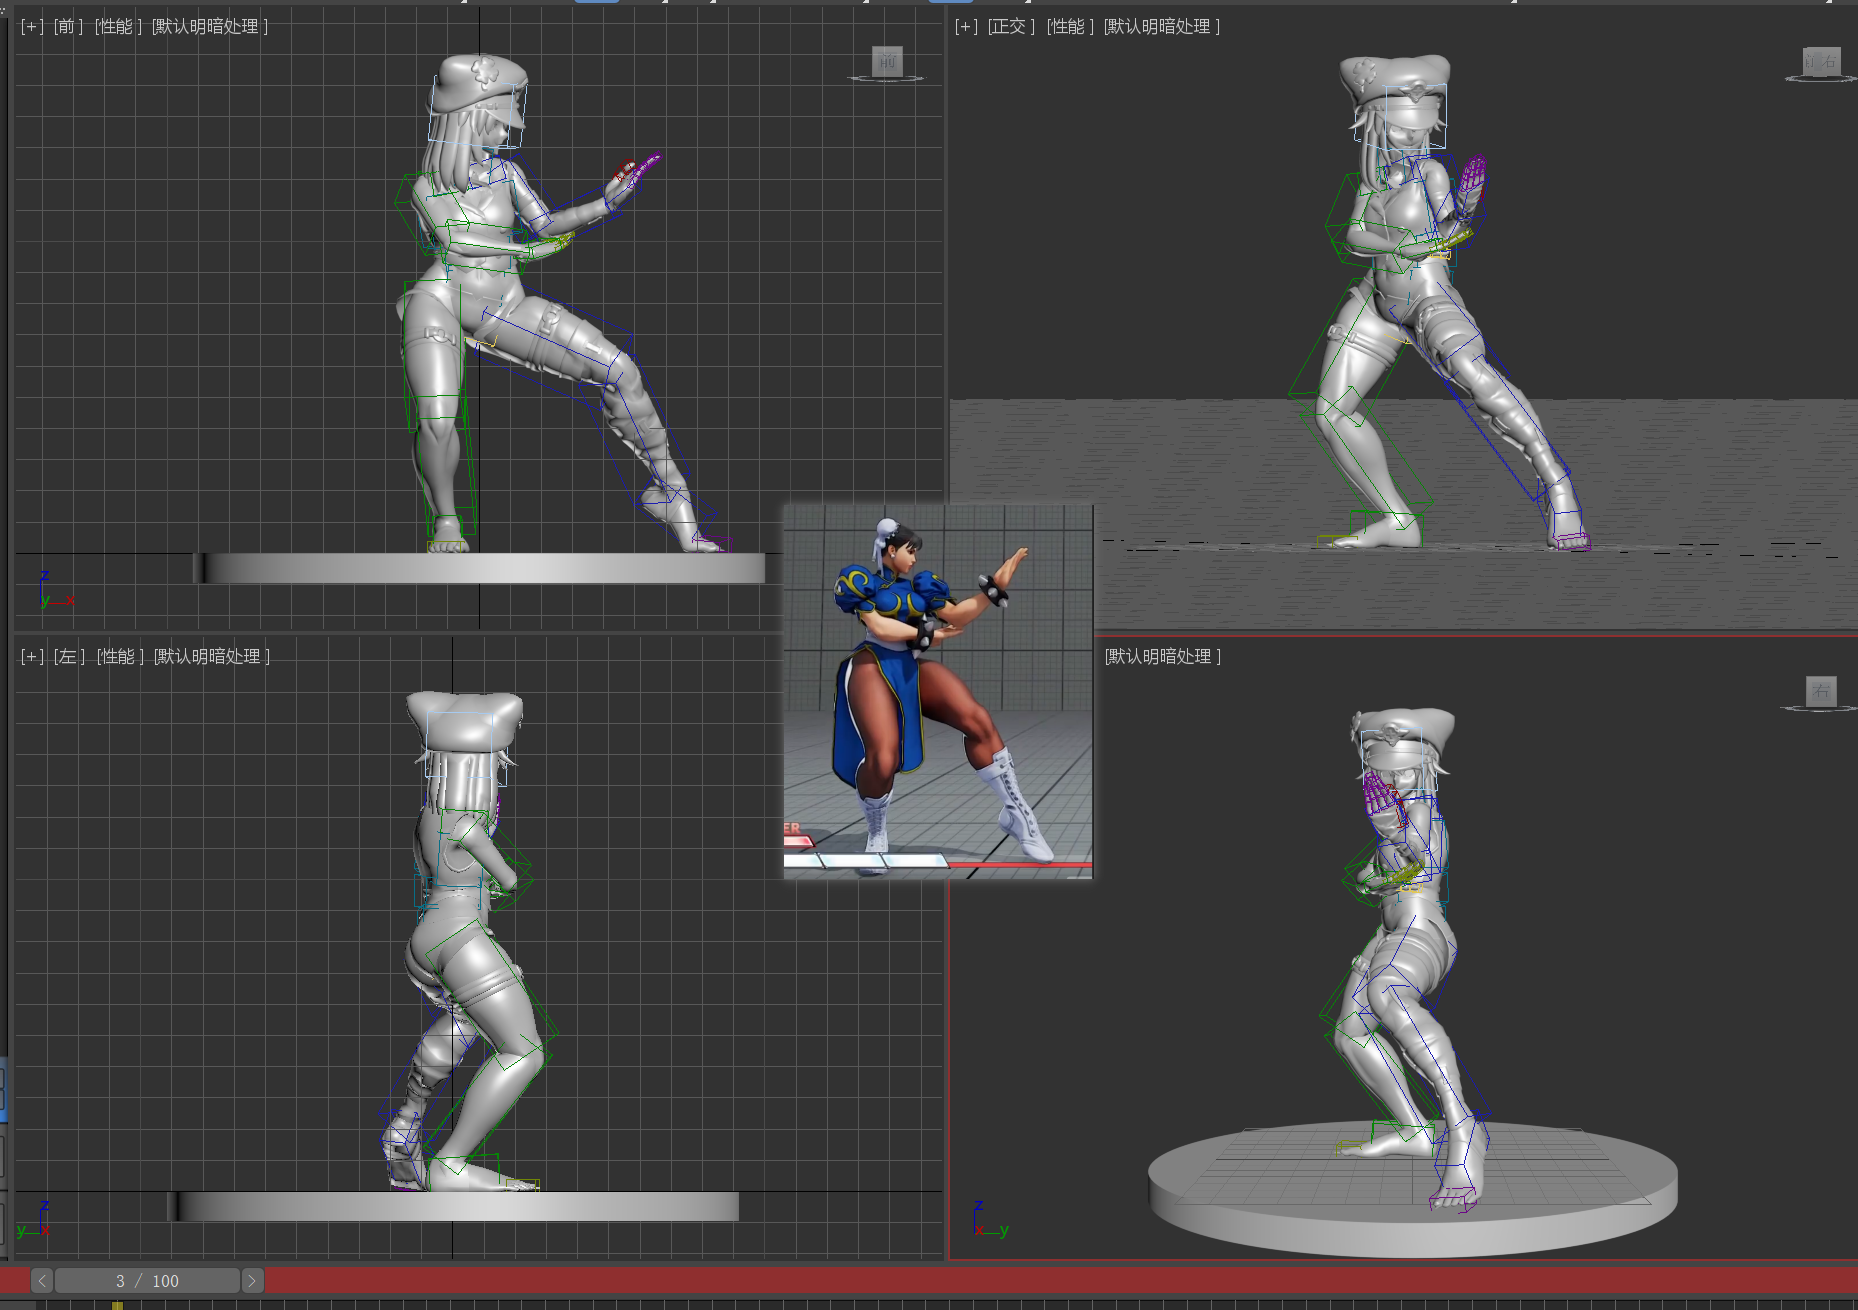Open 默认明暗处理 menu in left (左) viewport
1858x1310 pixels.
tap(212, 656)
